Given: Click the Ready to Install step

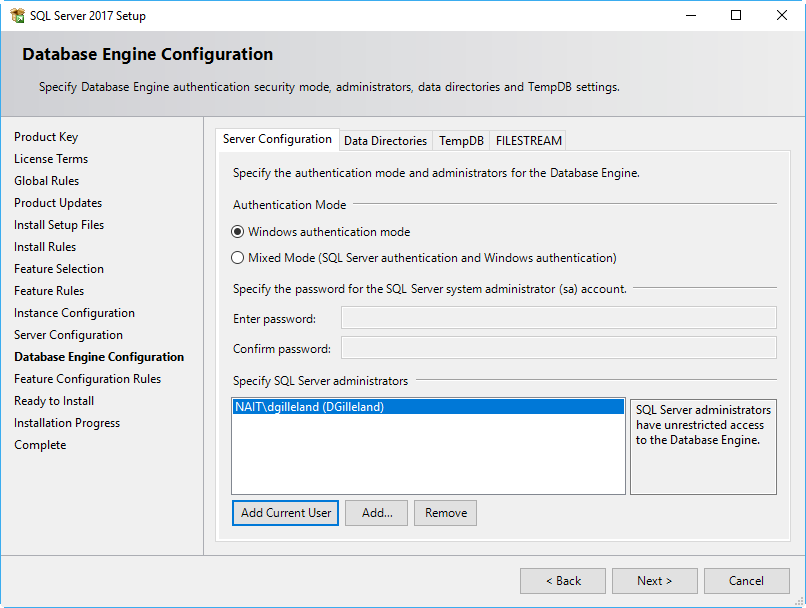Looking at the screenshot, I should pyautogui.click(x=54, y=401).
